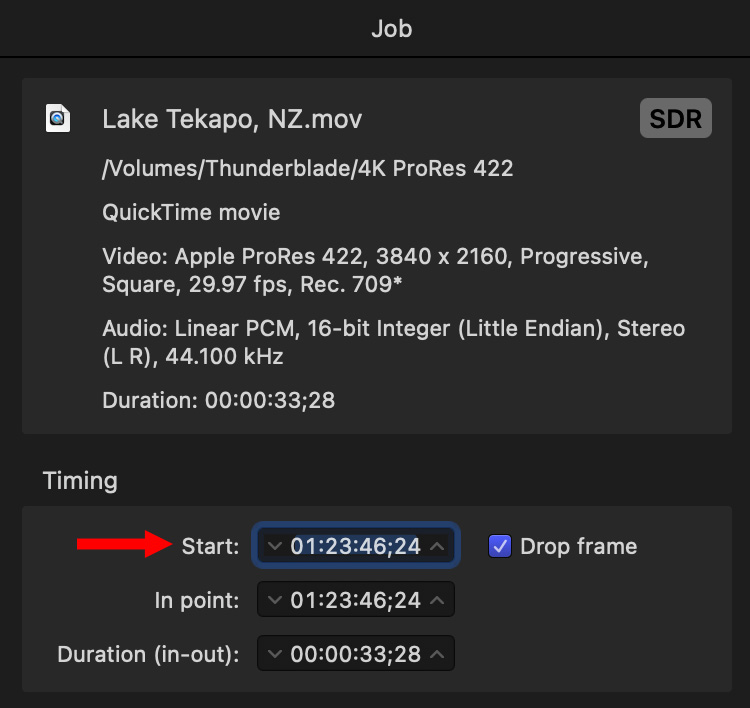Increase the Duration (in-out) value
The width and height of the screenshot is (750, 708).
click(x=437, y=655)
